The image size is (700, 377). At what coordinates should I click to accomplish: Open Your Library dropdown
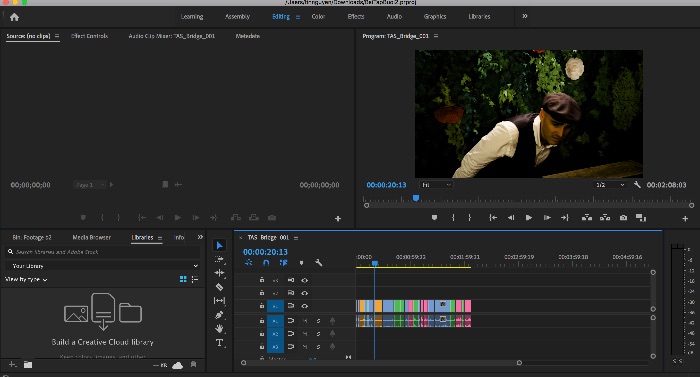102,266
